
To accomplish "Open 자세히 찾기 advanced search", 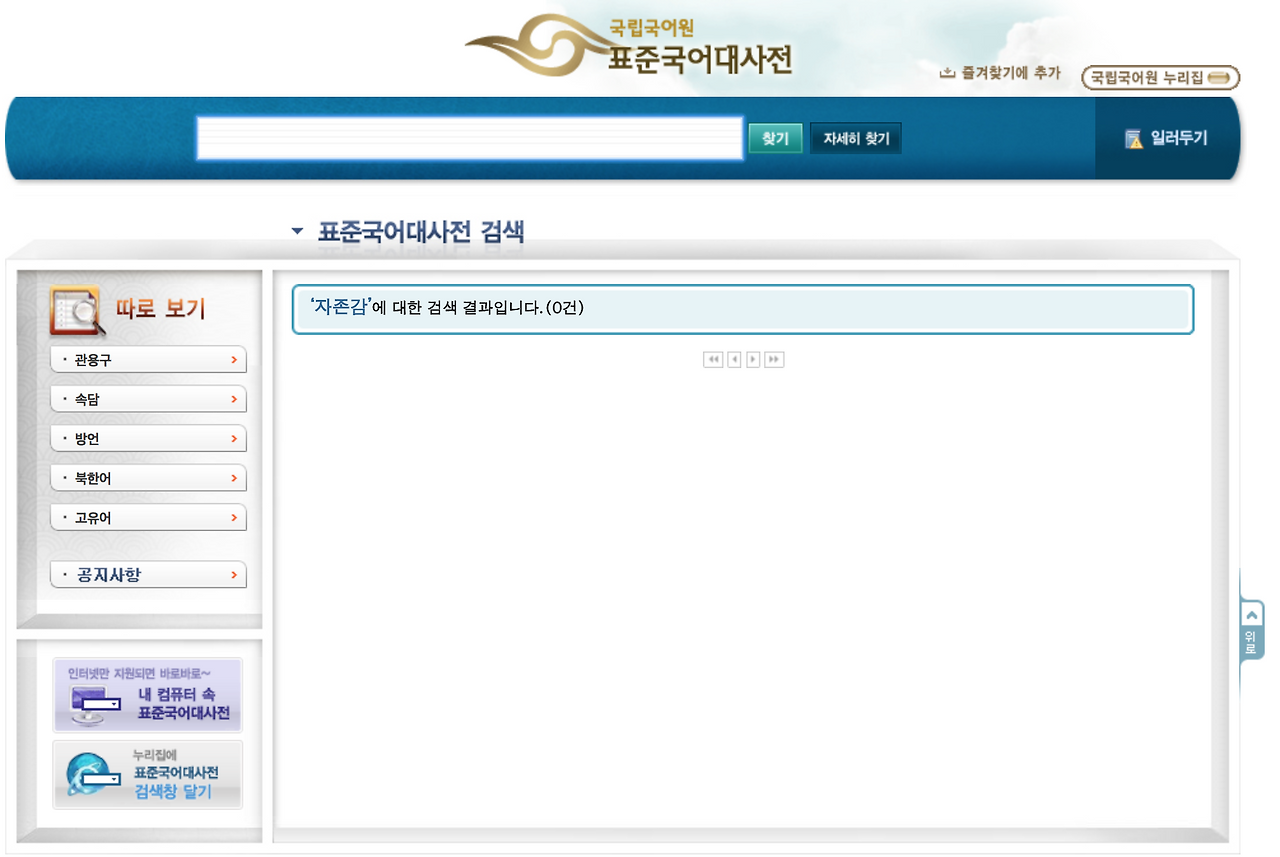I will (855, 138).
